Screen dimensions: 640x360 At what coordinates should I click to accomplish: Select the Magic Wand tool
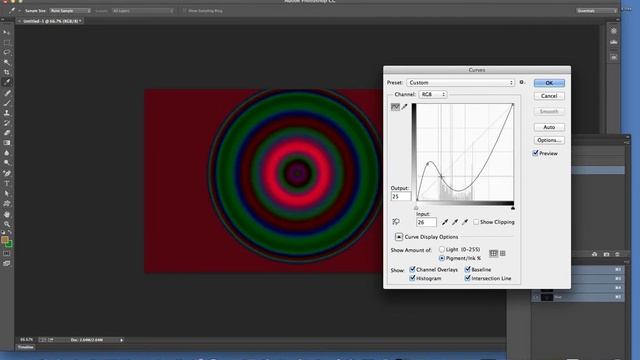(x=7, y=62)
